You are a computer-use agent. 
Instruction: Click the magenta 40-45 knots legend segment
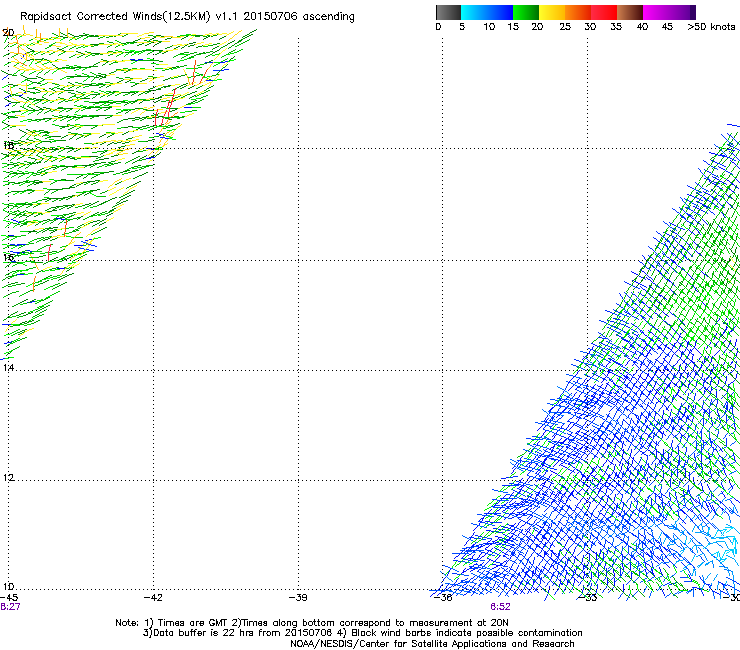[656, 12]
